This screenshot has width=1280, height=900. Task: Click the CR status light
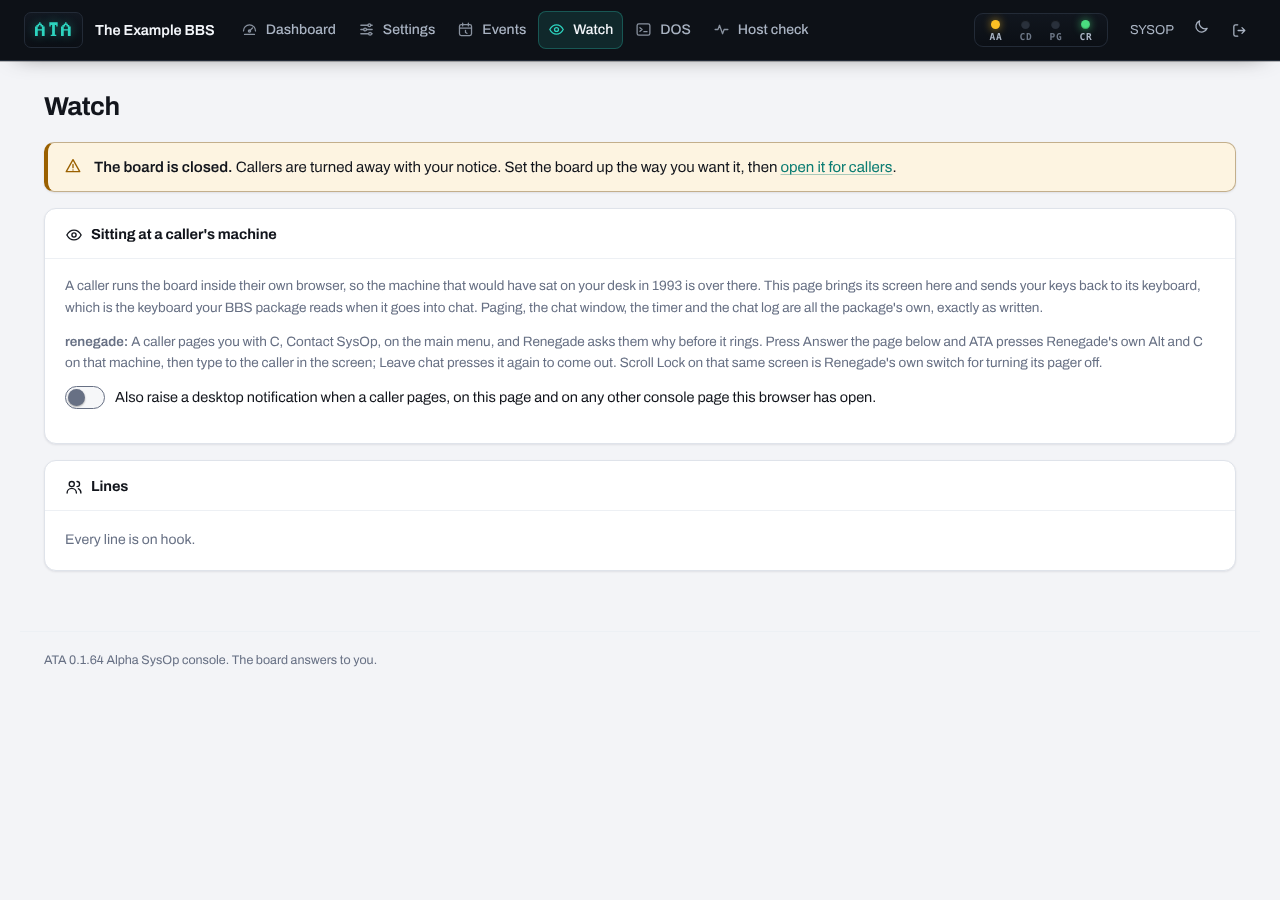(x=1085, y=30)
